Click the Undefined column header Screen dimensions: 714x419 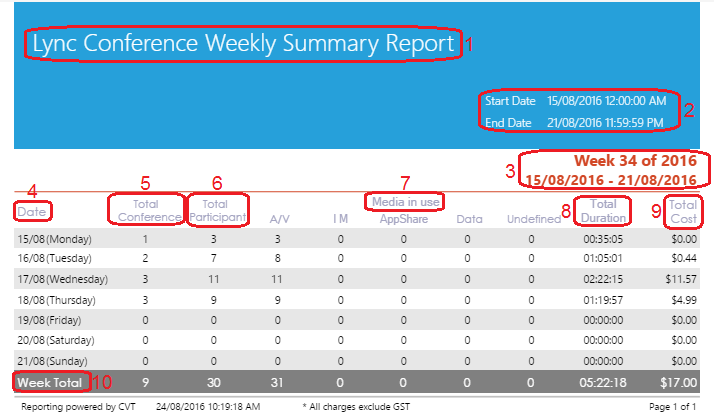[534, 219]
